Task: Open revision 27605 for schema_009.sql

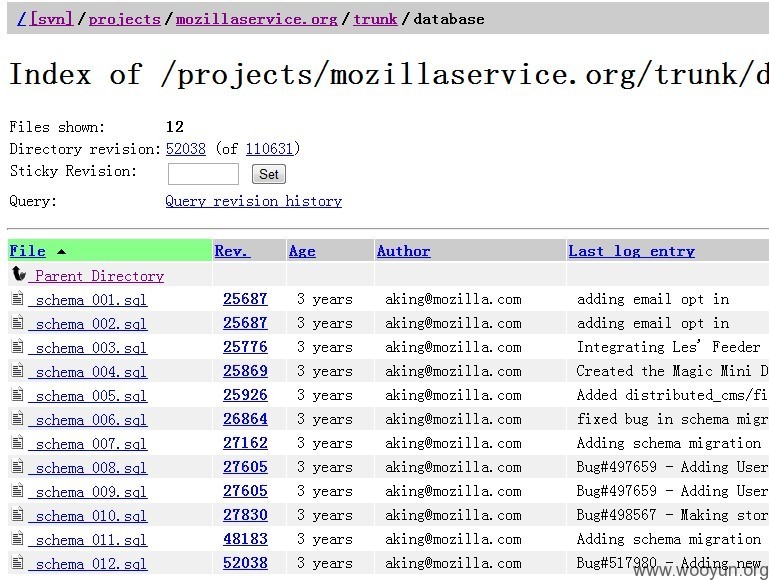Action: click(245, 491)
